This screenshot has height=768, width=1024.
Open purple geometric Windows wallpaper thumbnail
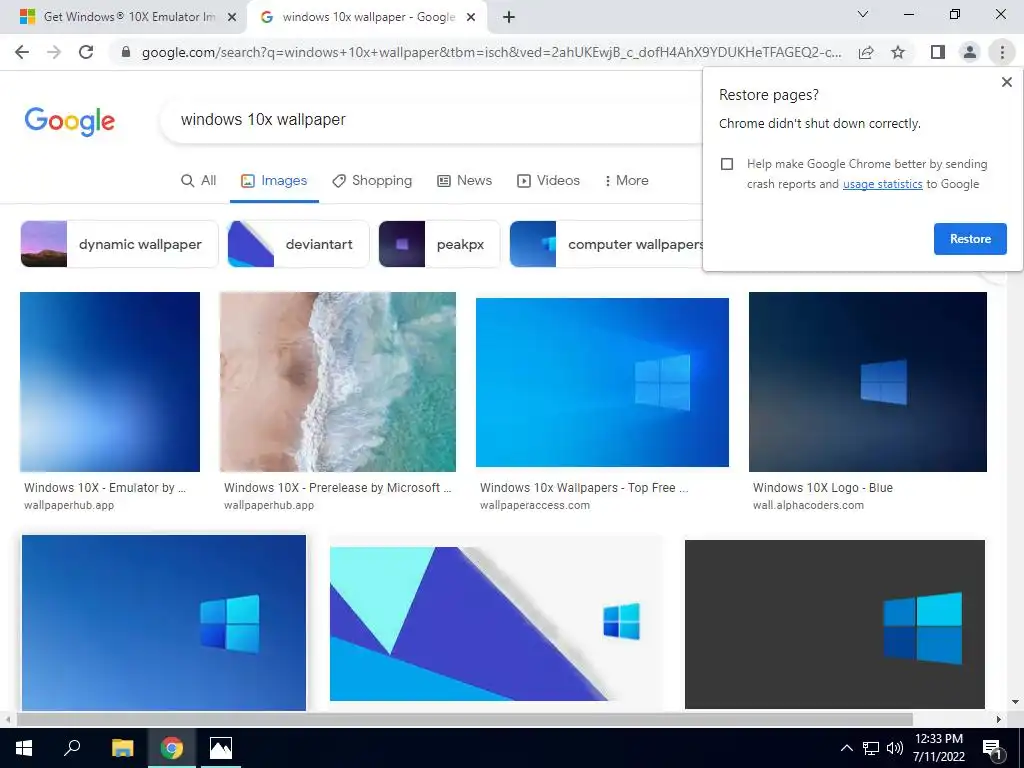[x=496, y=624]
